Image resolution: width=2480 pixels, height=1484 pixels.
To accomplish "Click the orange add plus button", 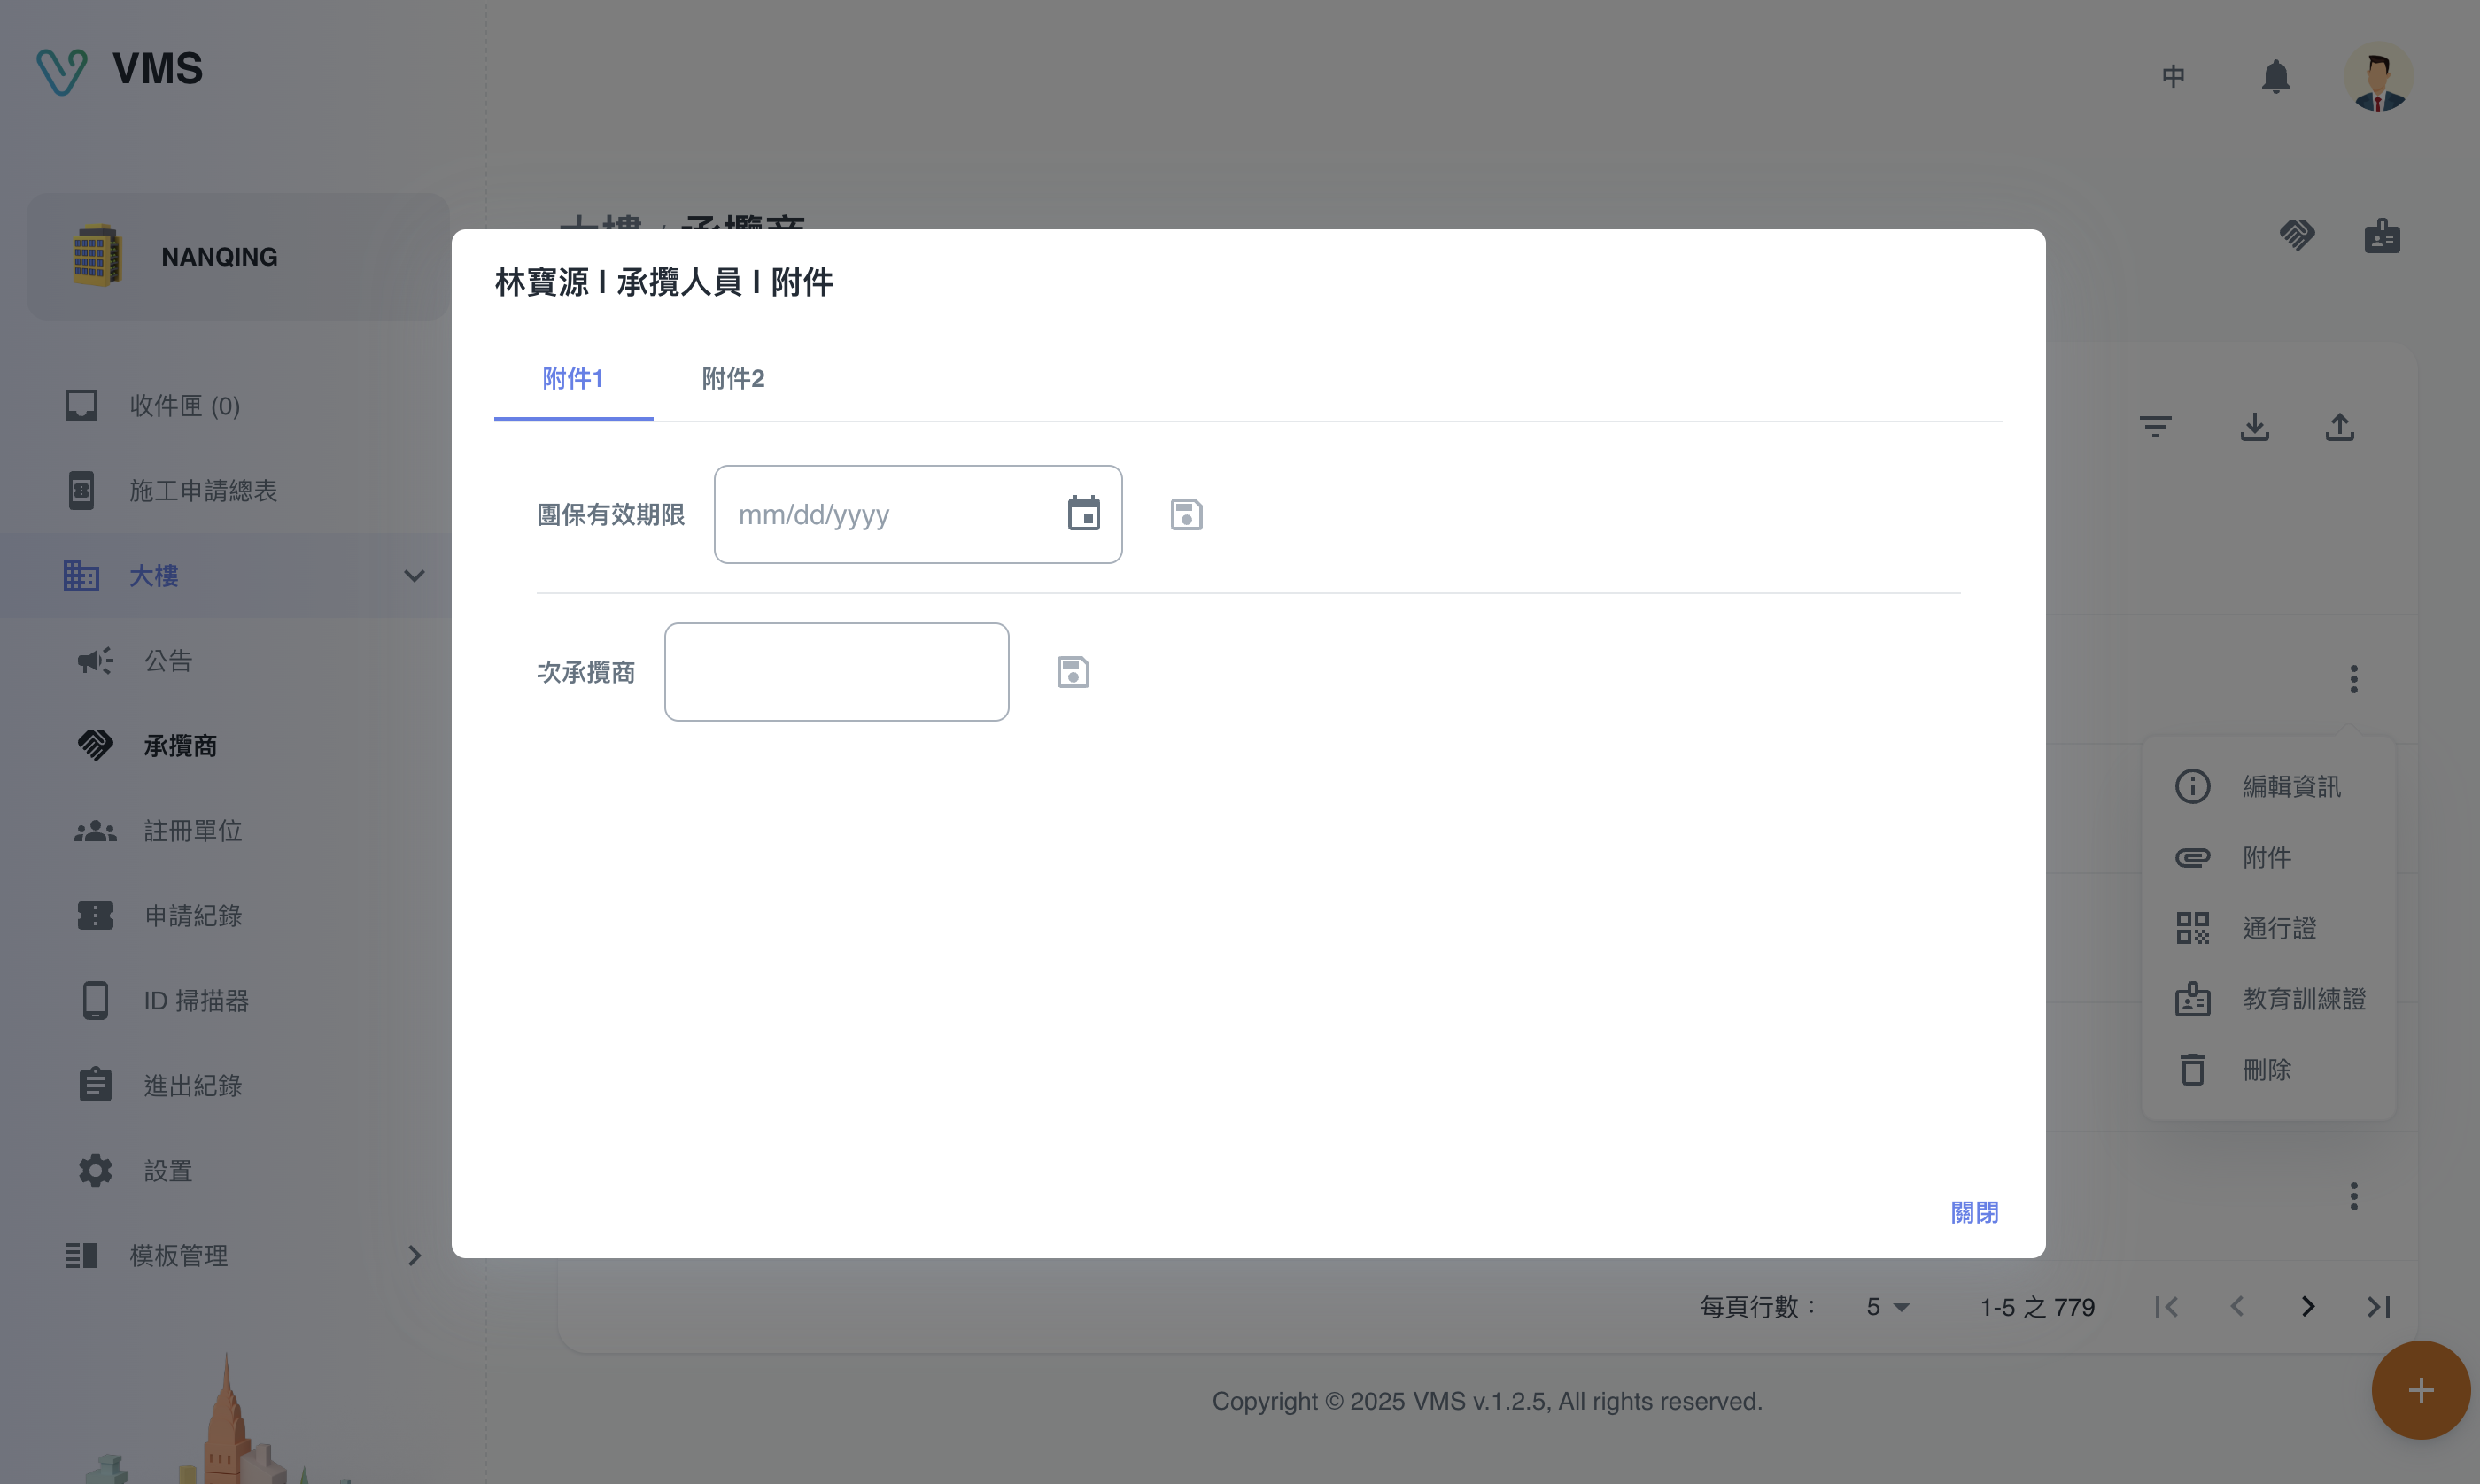I will pos(2420,1390).
